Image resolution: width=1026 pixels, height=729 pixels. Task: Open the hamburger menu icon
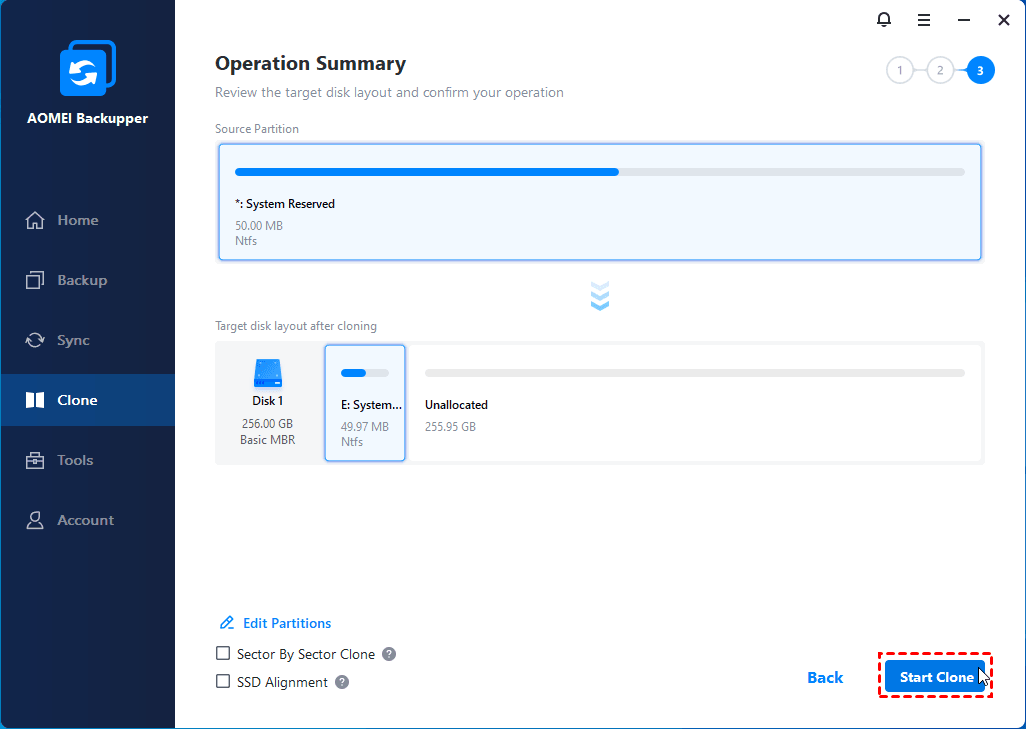point(924,20)
